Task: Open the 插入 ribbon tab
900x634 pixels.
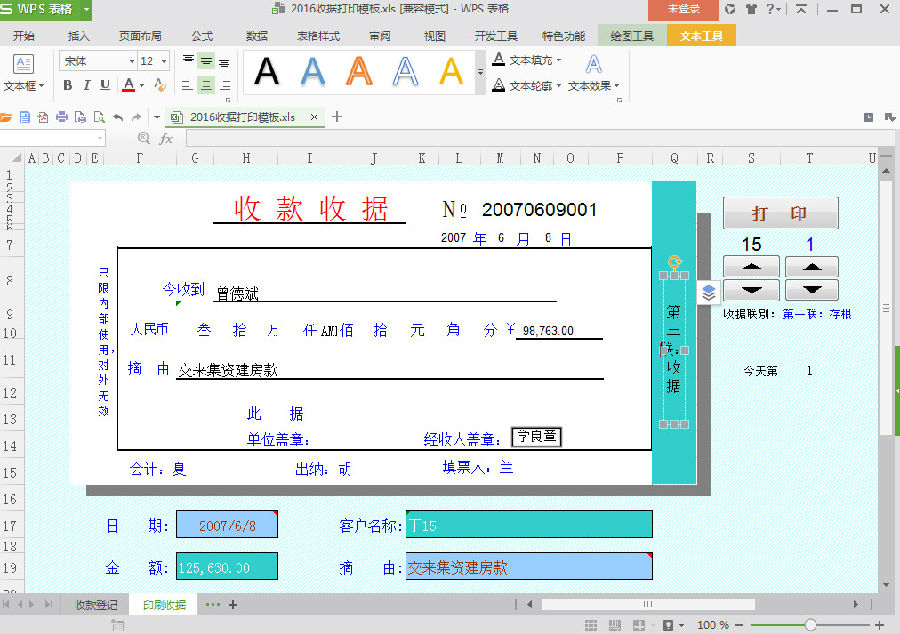Action: tap(78, 36)
